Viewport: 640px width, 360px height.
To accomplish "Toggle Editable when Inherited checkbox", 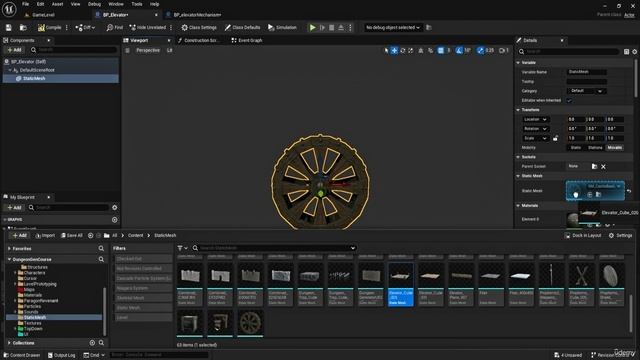I will pyautogui.click(x=569, y=100).
